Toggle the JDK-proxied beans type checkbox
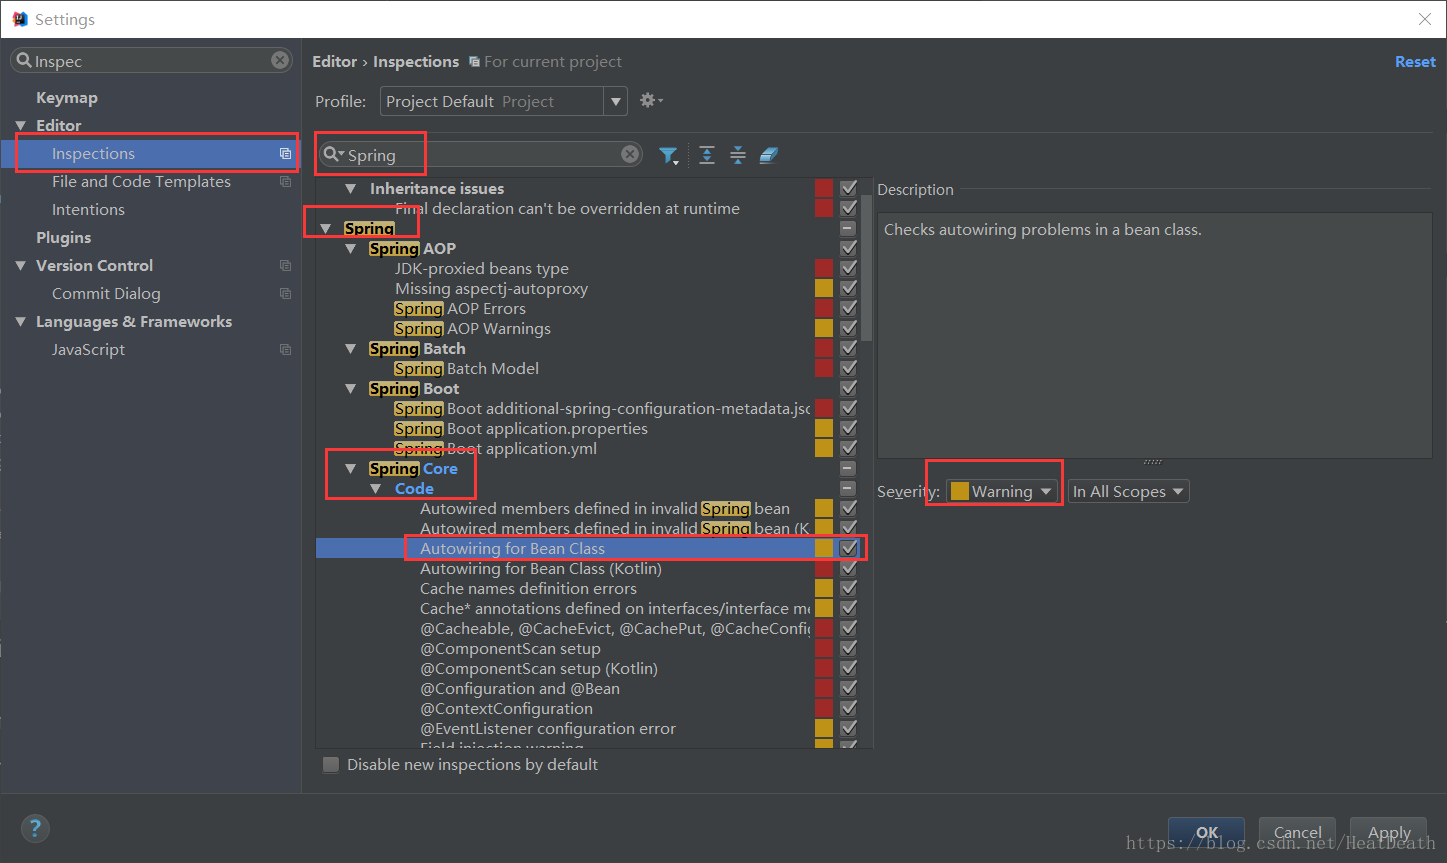Screen dimensions: 1447x863 tap(849, 268)
